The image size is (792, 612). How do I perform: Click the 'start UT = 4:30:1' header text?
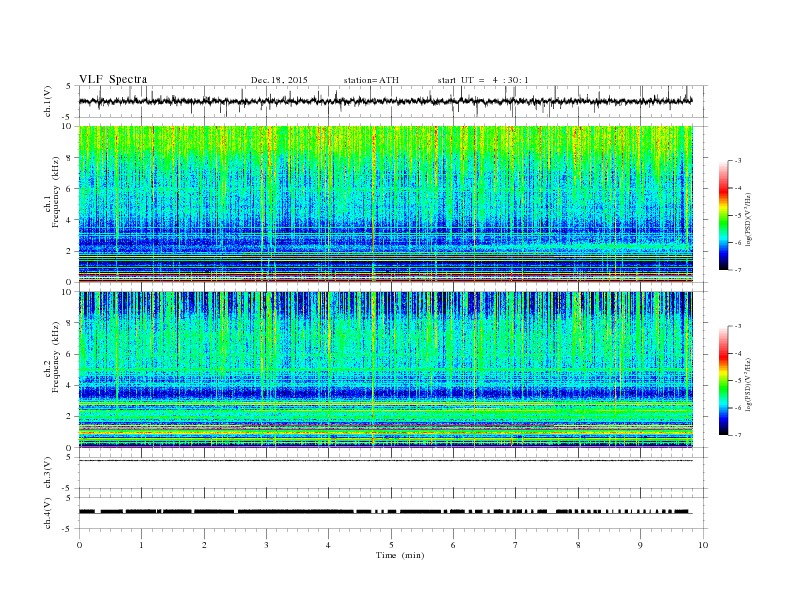pyautogui.click(x=483, y=80)
